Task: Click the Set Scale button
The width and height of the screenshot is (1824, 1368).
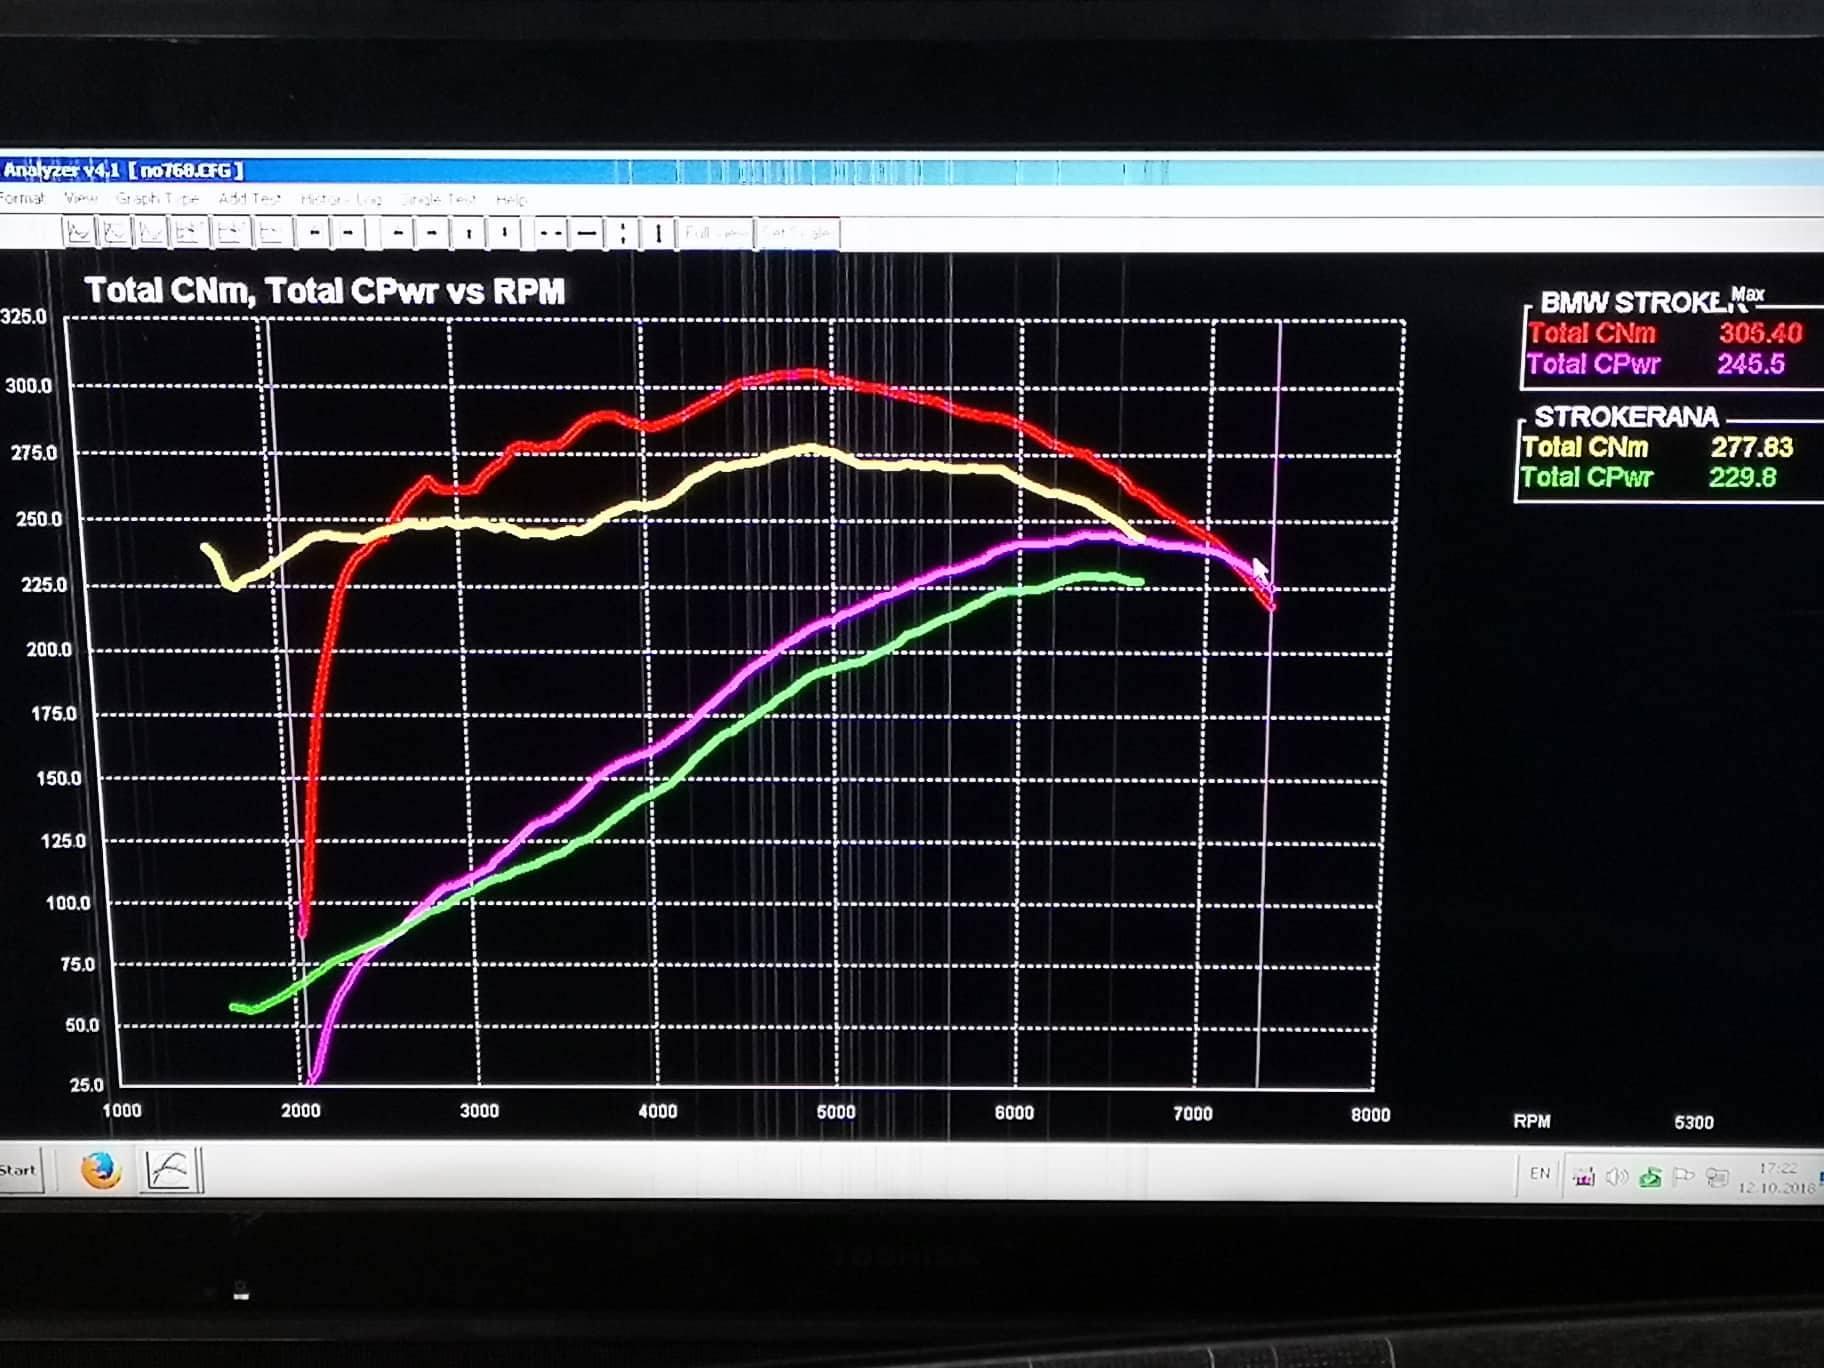Action: [796, 233]
